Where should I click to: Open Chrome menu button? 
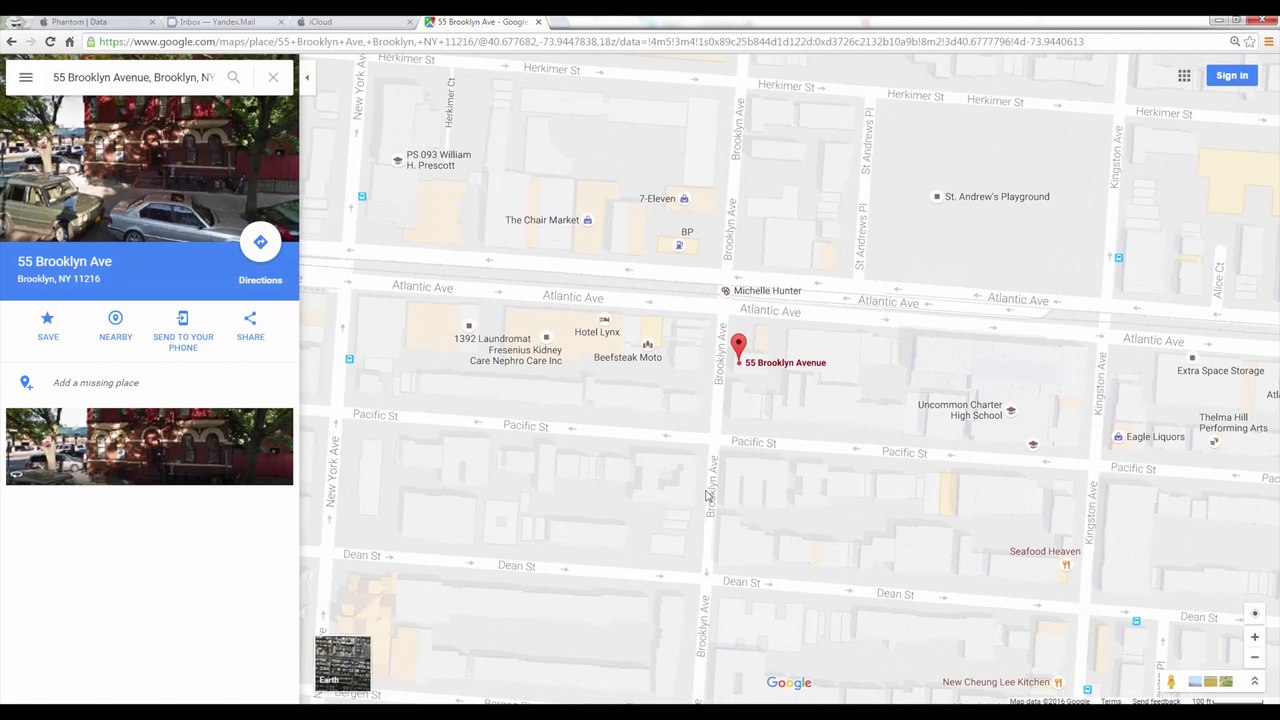click(x=1268, y=42)
